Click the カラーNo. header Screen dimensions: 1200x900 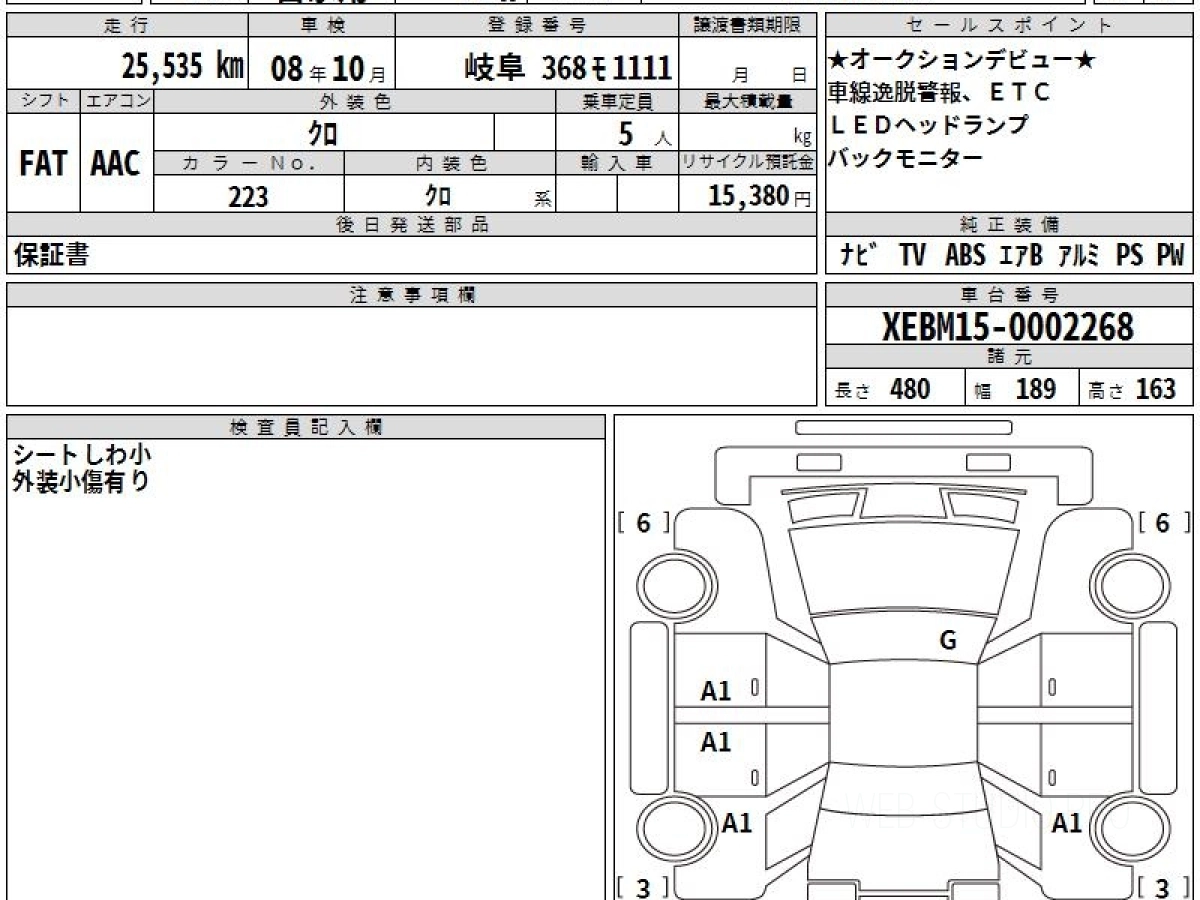[x=249, y=164]
